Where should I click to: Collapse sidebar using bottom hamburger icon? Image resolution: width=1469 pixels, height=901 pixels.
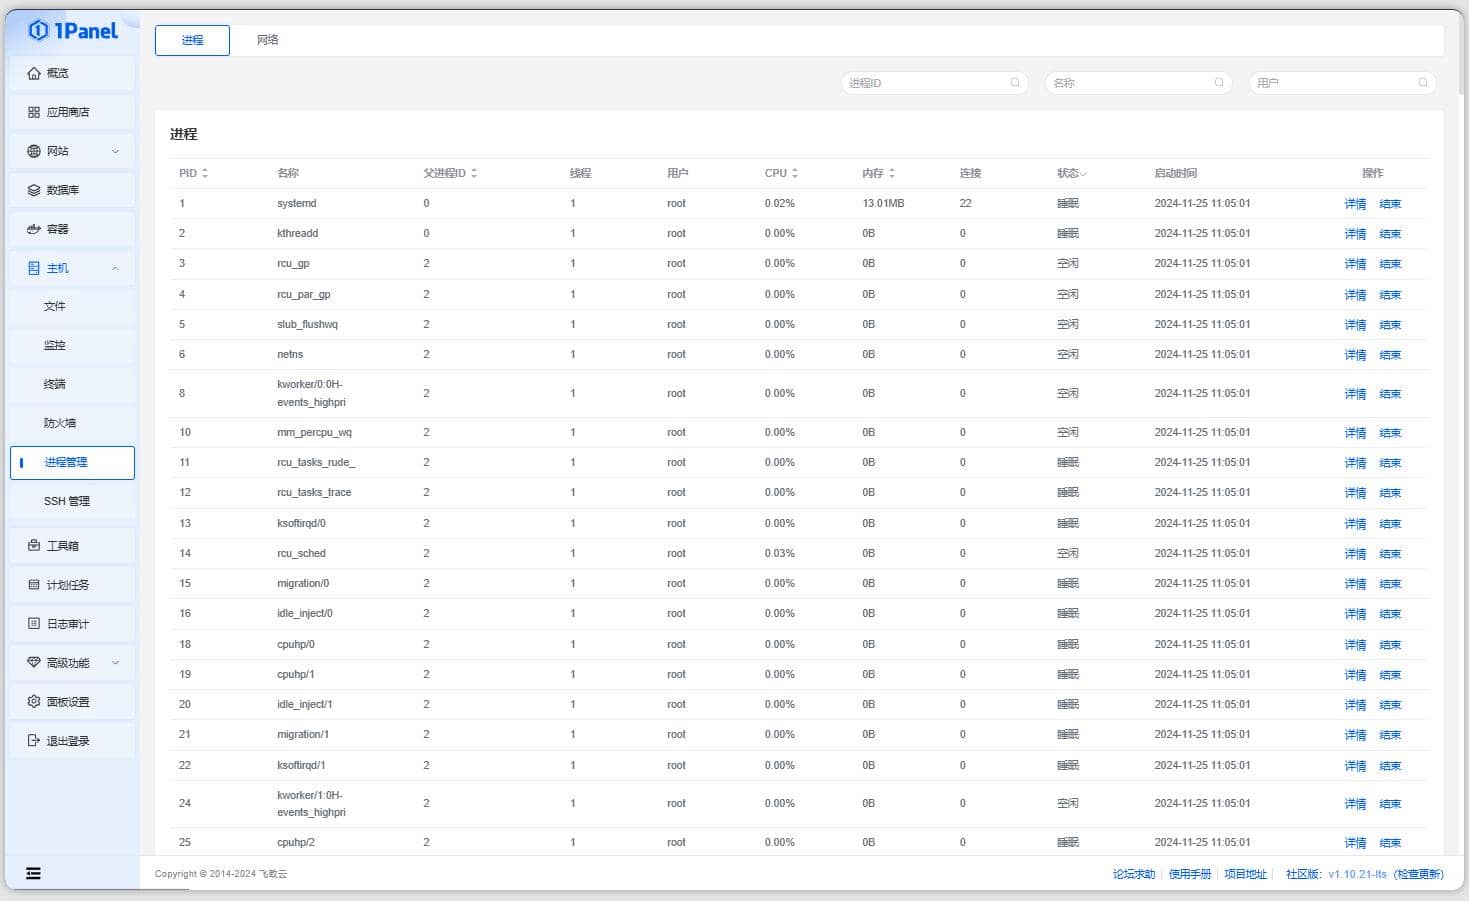33,873
